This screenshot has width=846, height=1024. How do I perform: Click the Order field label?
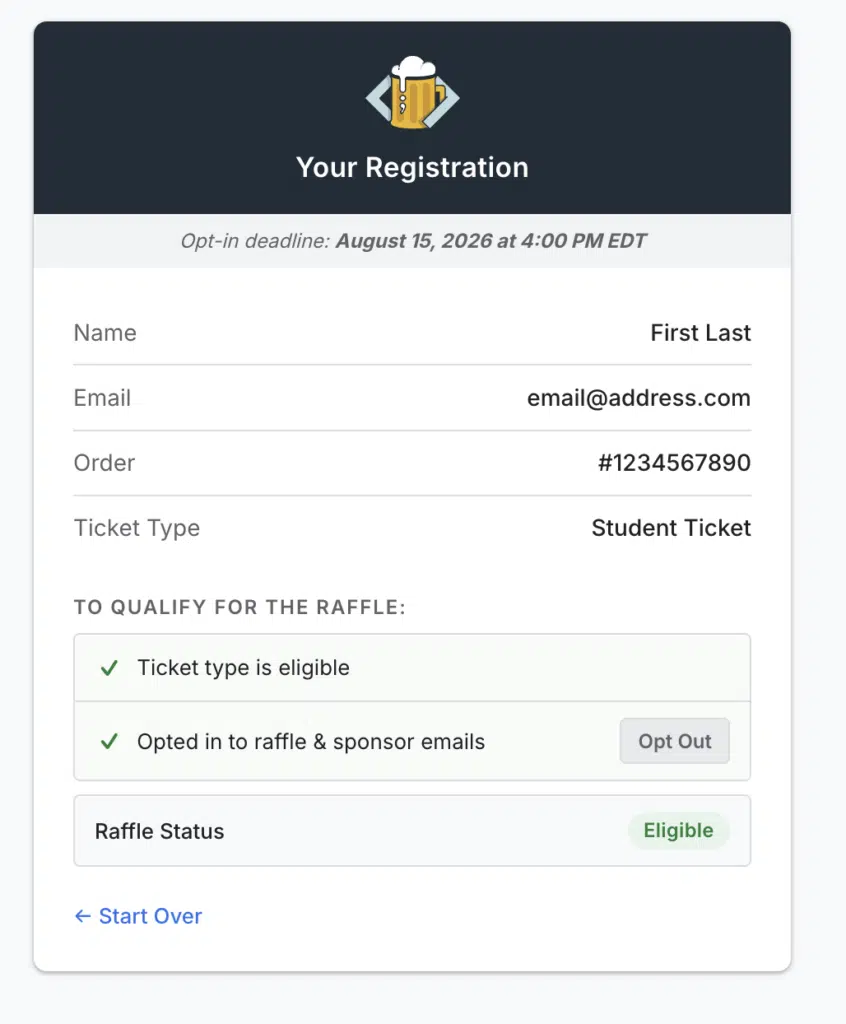pyautogui.click(x=104, y=463)
